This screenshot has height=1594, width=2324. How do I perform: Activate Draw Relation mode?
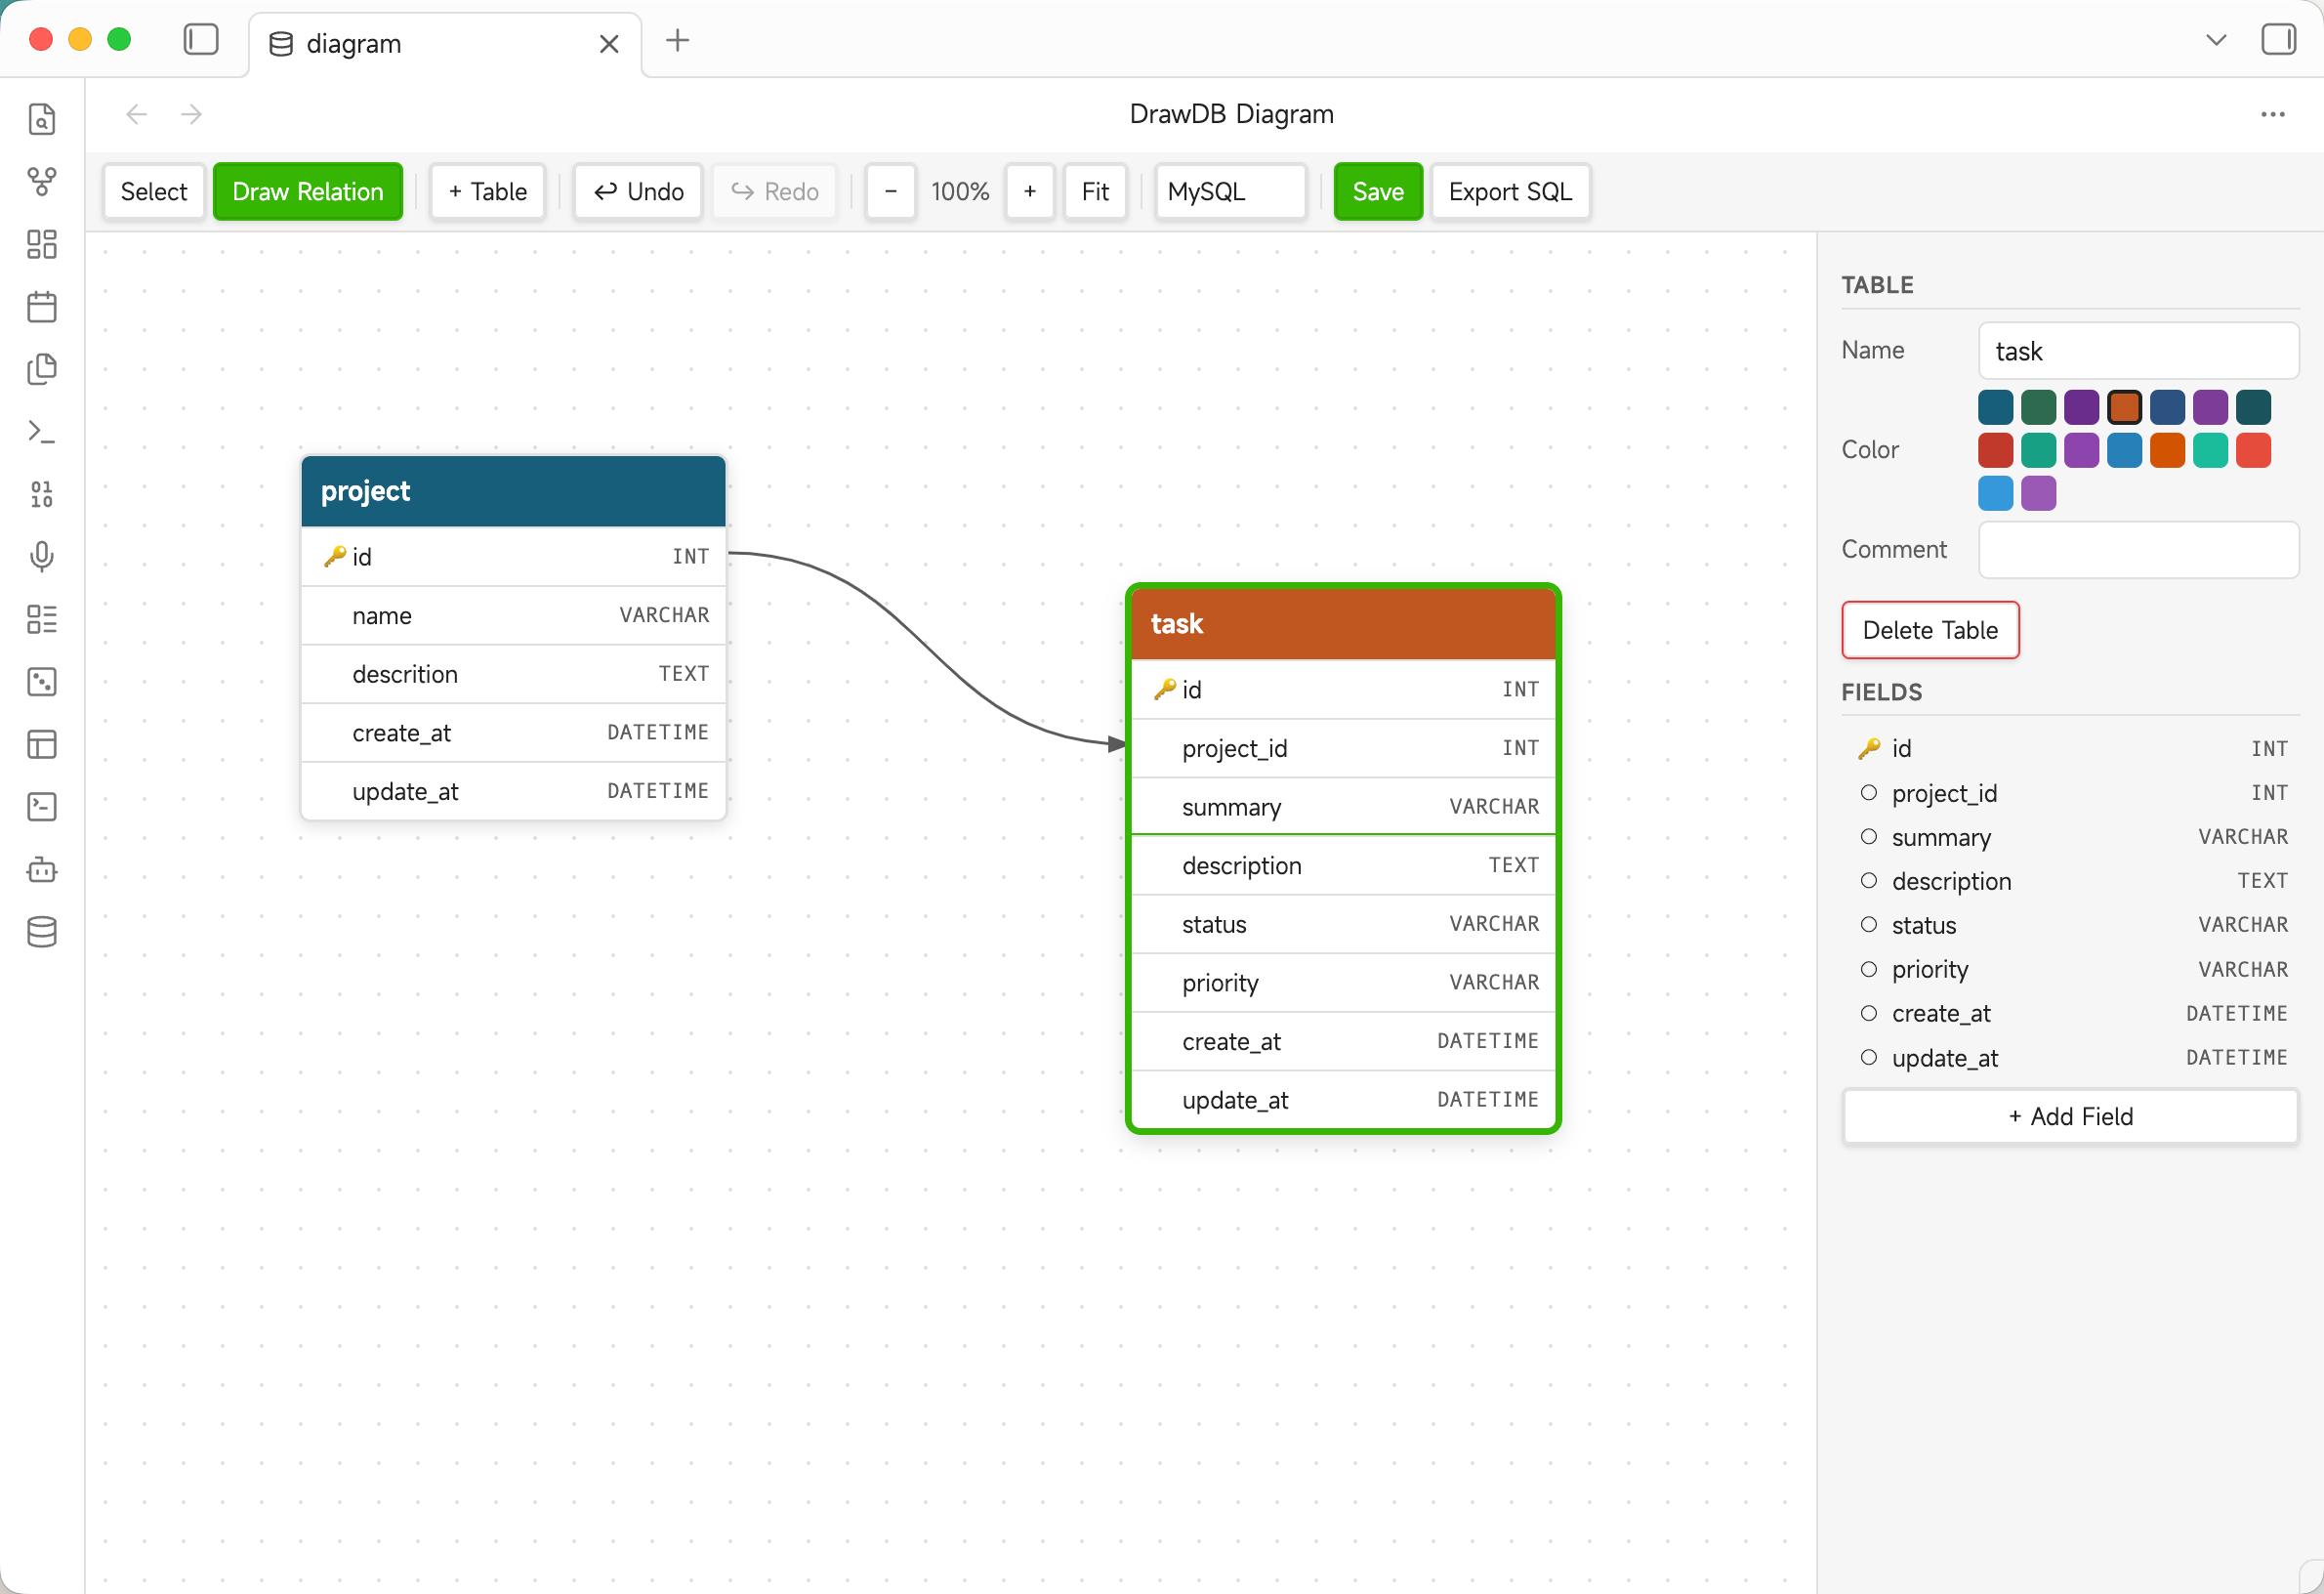point(308,191)
